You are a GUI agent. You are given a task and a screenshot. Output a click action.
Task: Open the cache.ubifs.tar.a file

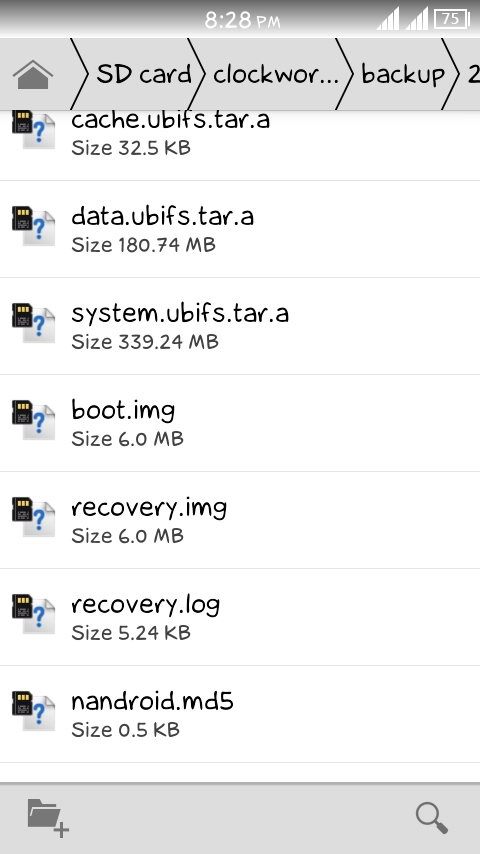[x=240, y=145]
